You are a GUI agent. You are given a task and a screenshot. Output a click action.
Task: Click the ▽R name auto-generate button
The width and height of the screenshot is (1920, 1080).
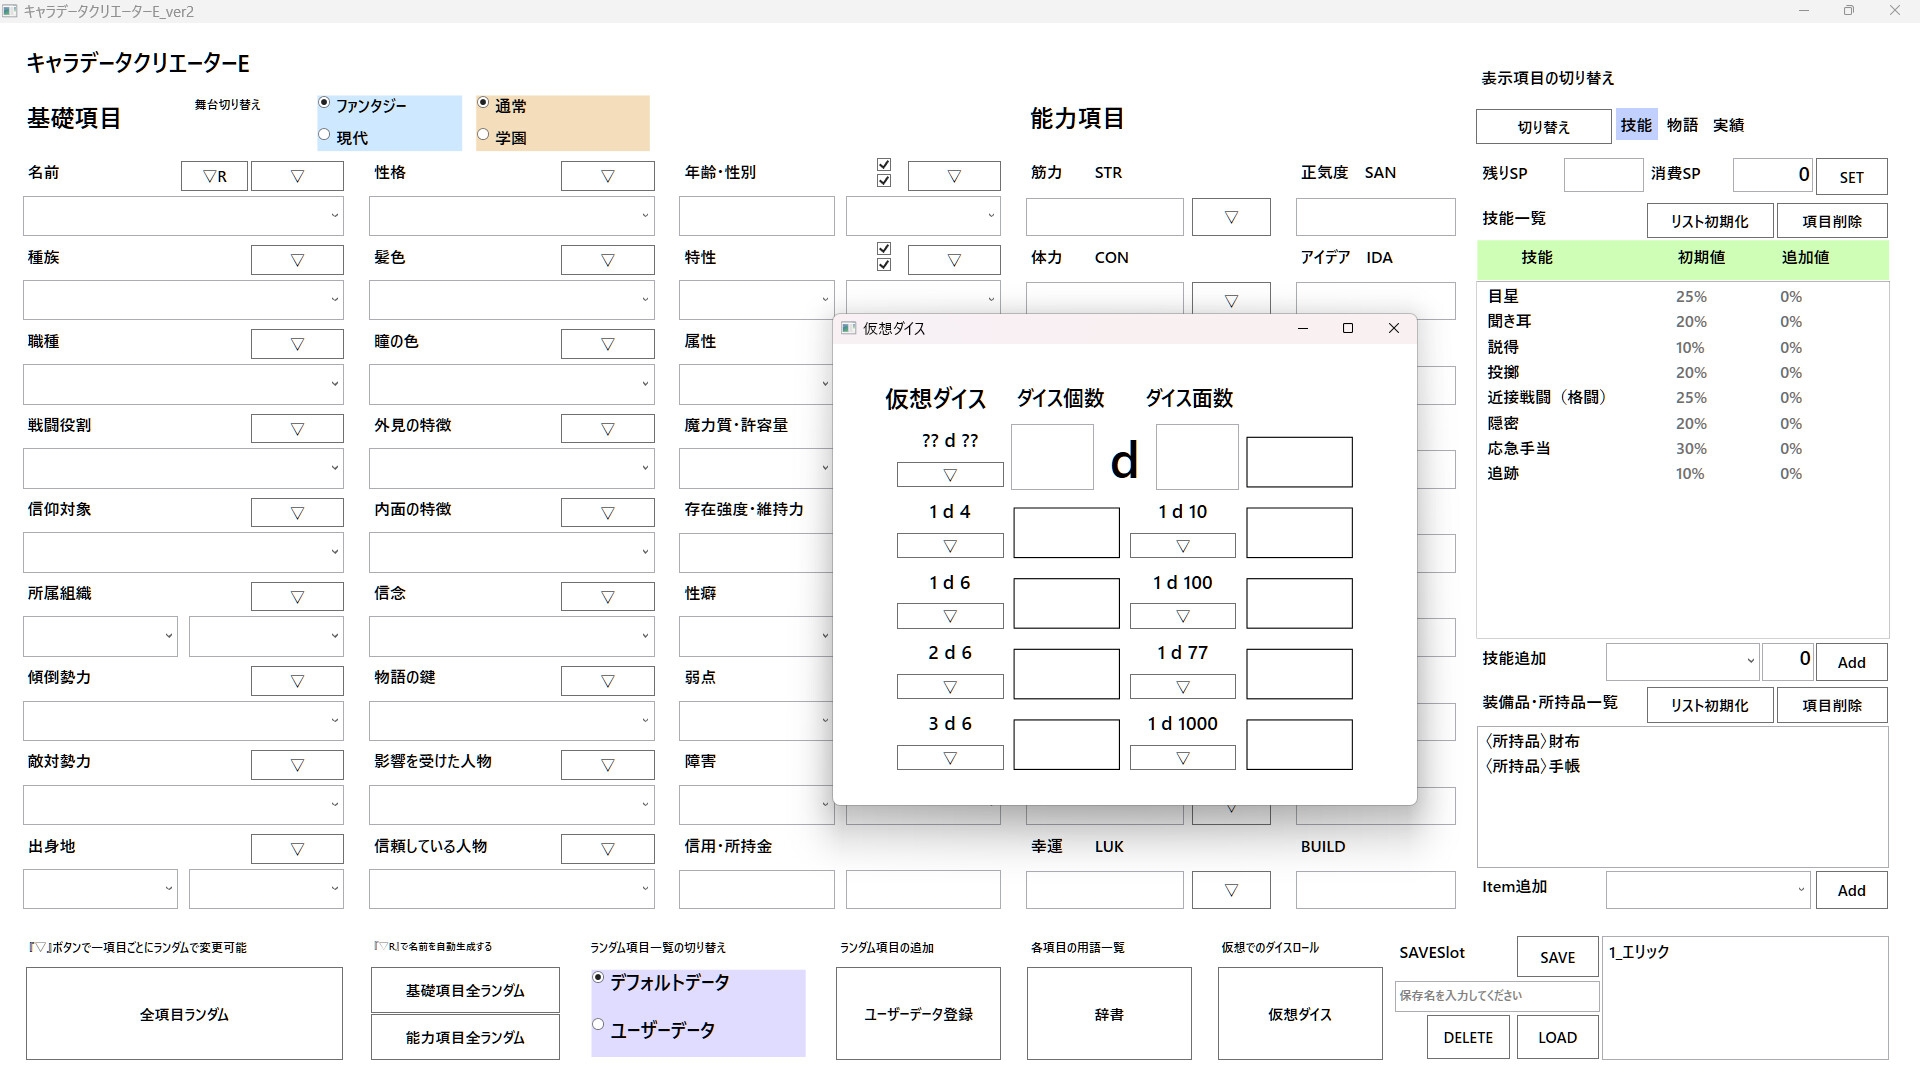(x=214, y=176)
